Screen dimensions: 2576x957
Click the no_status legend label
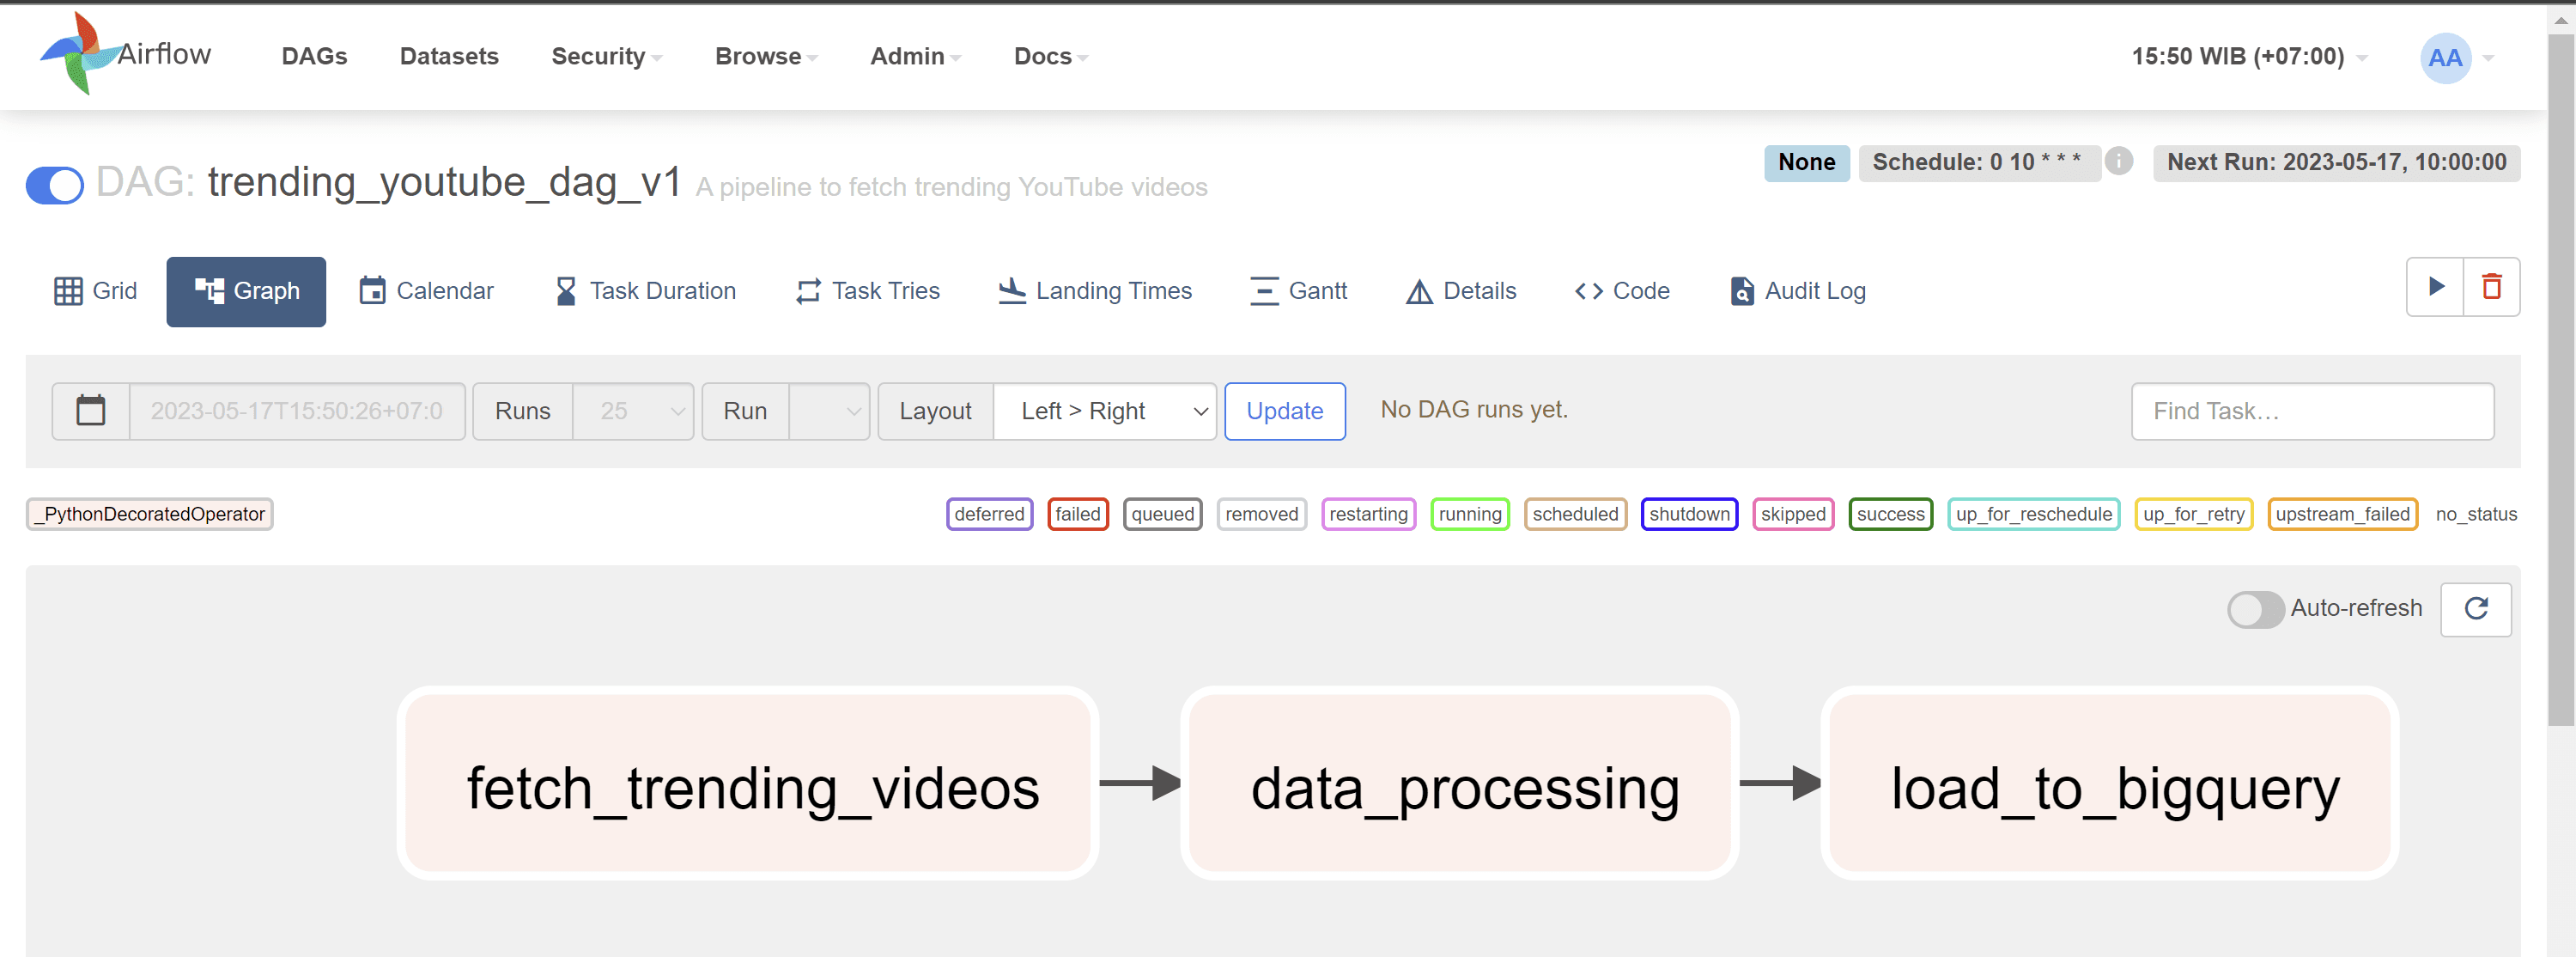(x=2476, y=514)
